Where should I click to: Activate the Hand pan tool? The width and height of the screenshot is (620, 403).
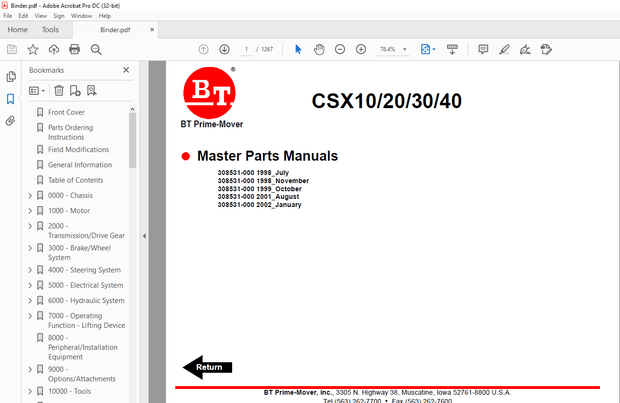click(319, 49)
